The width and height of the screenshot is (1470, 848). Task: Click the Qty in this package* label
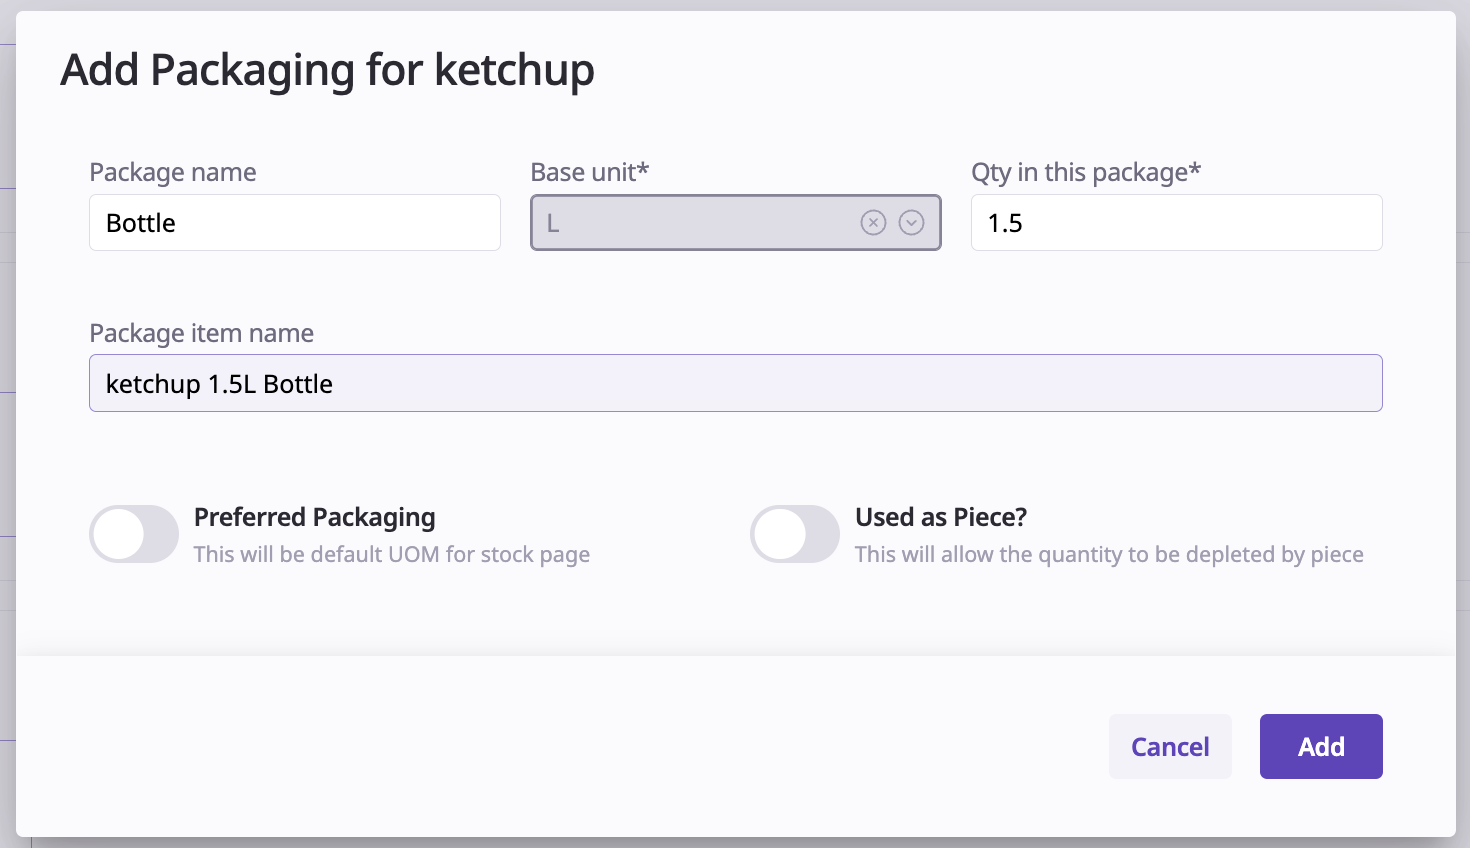point(1085,172)
